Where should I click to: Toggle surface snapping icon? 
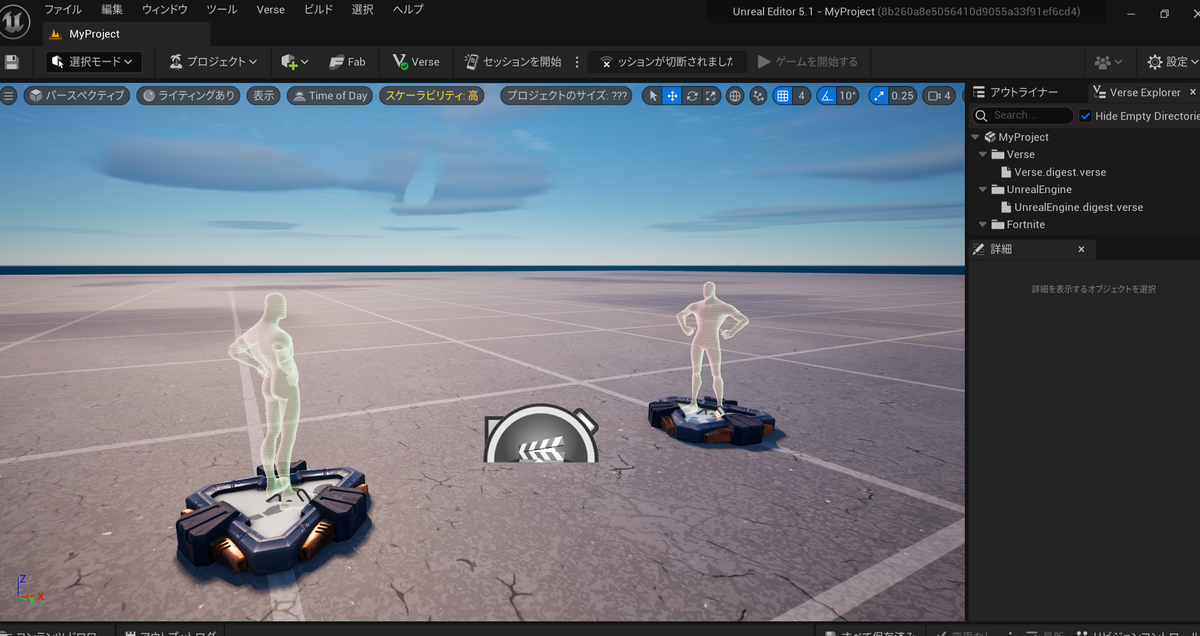click(x=758, y=96)
